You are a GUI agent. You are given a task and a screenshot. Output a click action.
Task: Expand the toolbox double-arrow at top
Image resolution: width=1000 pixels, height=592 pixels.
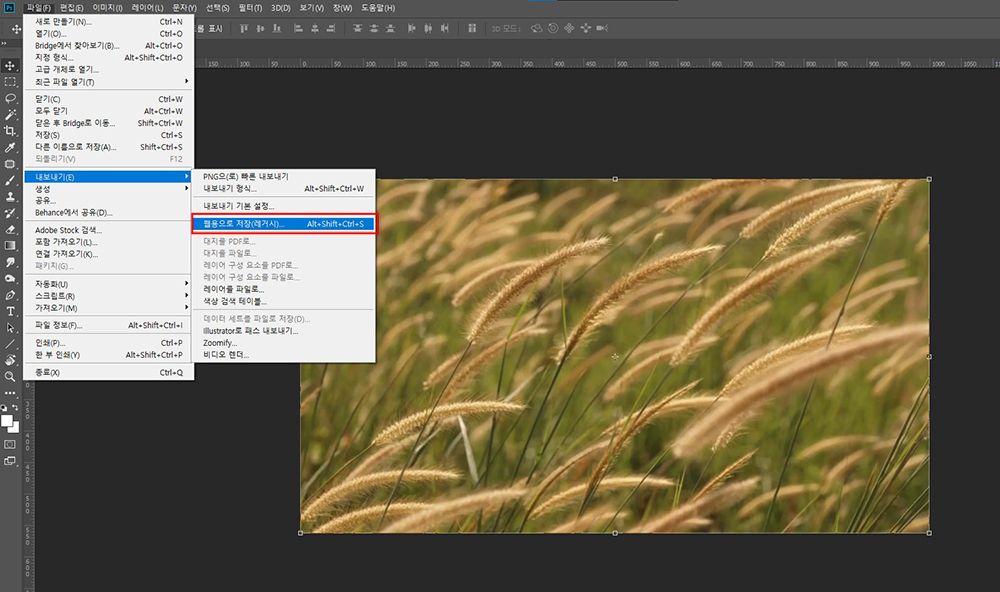click(x=4, y=43)
